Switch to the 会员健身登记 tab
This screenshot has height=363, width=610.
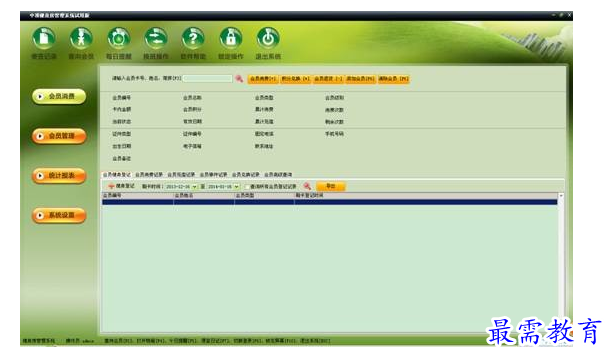[x=117, y=175]
